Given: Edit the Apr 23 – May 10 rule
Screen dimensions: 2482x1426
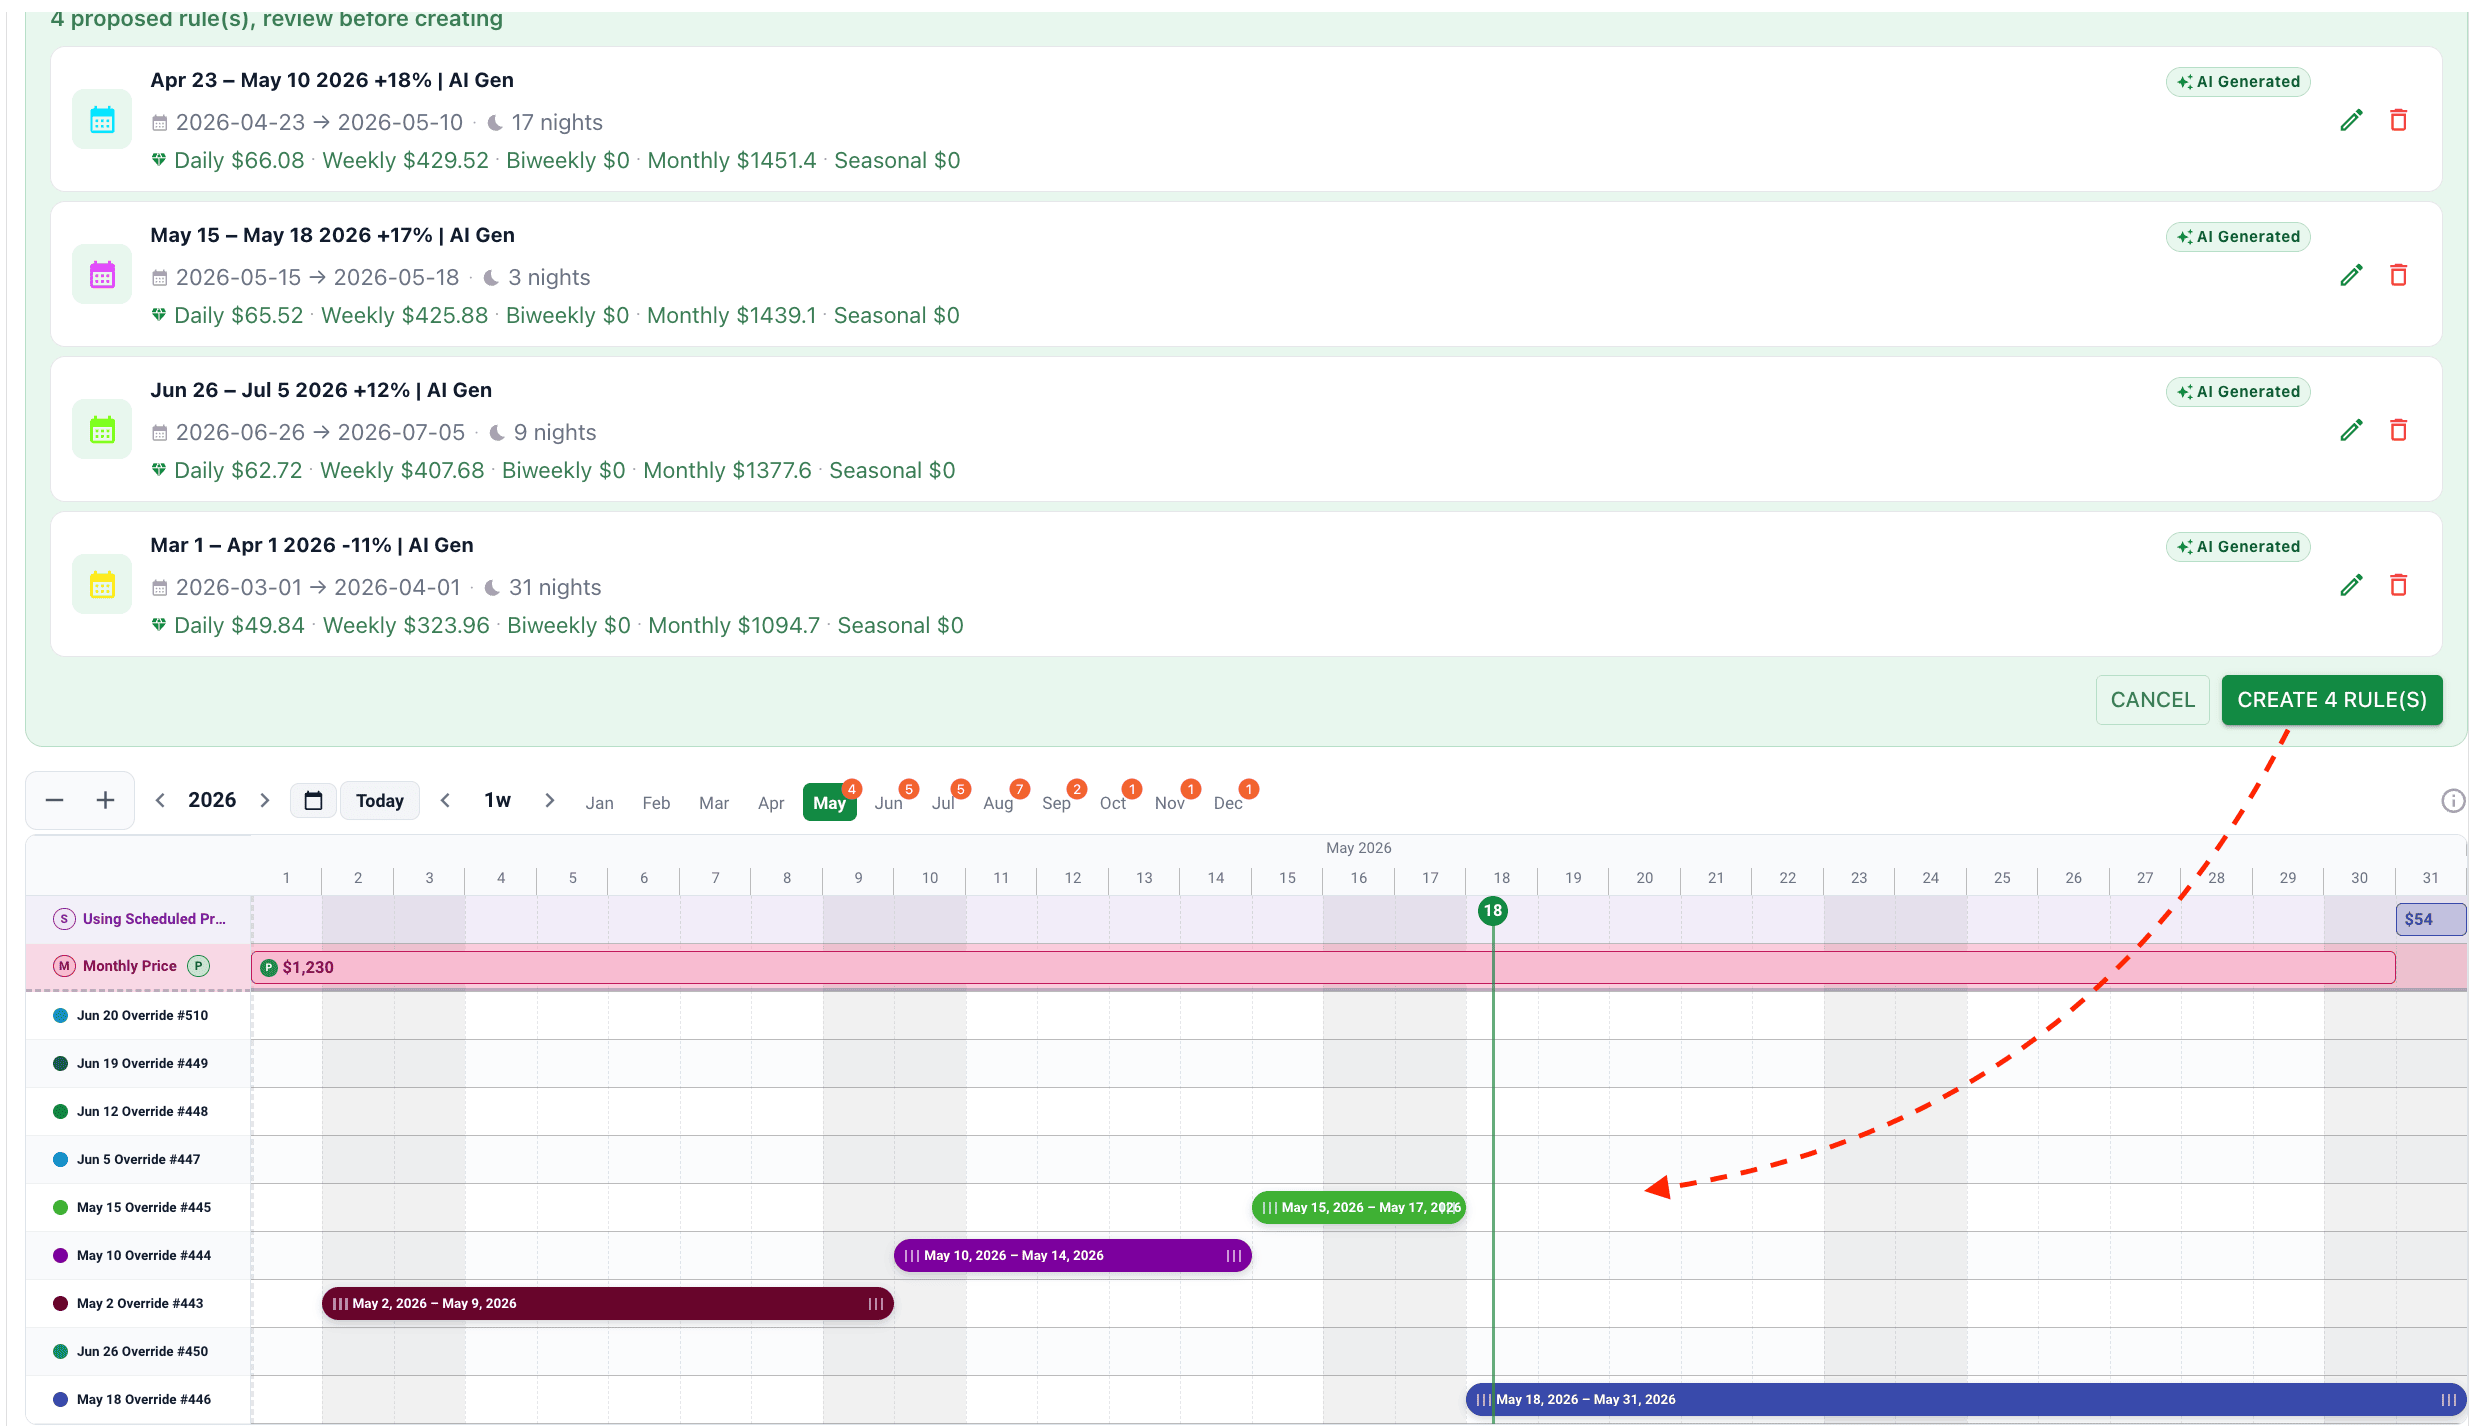Looking at the screenshot, I should (x=2351, y=120).
